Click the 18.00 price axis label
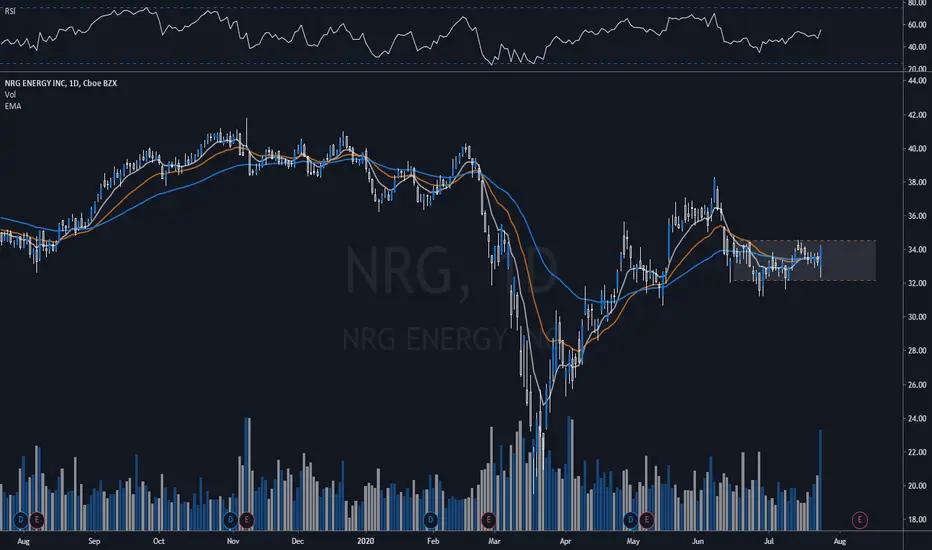The image size is (932, 550). (917, 519)
